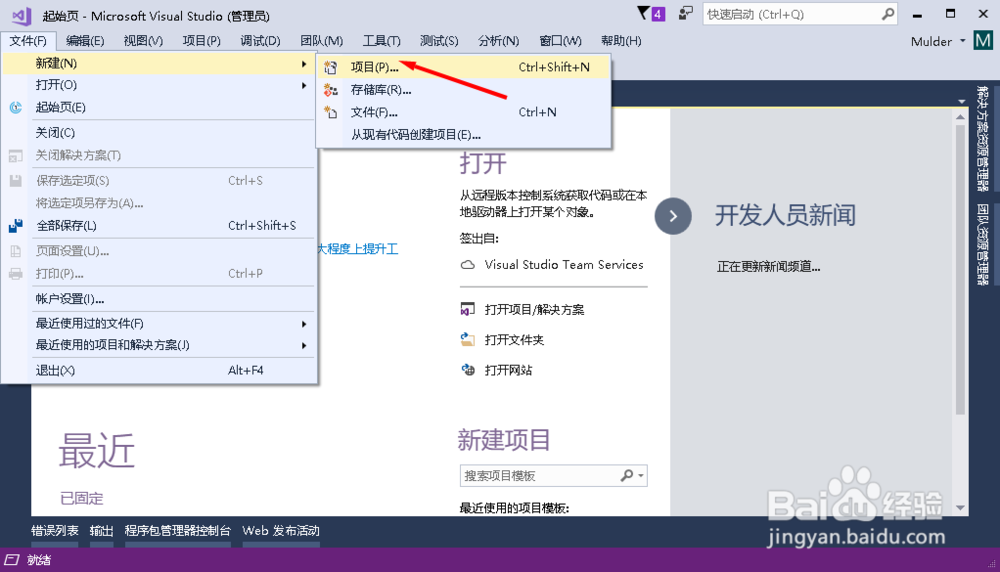Image resolution: width=1000 pixels, height=572 pixels.
Task: Click the 打开网站 link
Action: [508, 370]
